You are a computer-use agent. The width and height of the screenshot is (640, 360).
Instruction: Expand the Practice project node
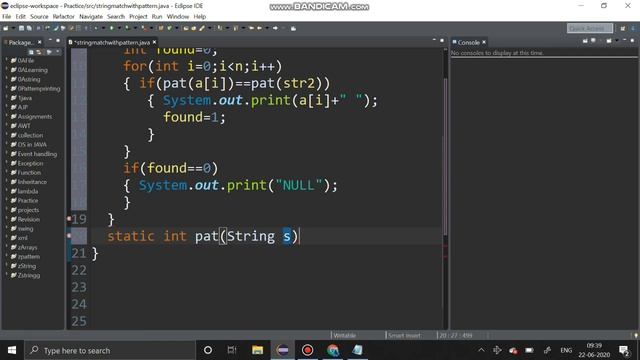point(7,200)
